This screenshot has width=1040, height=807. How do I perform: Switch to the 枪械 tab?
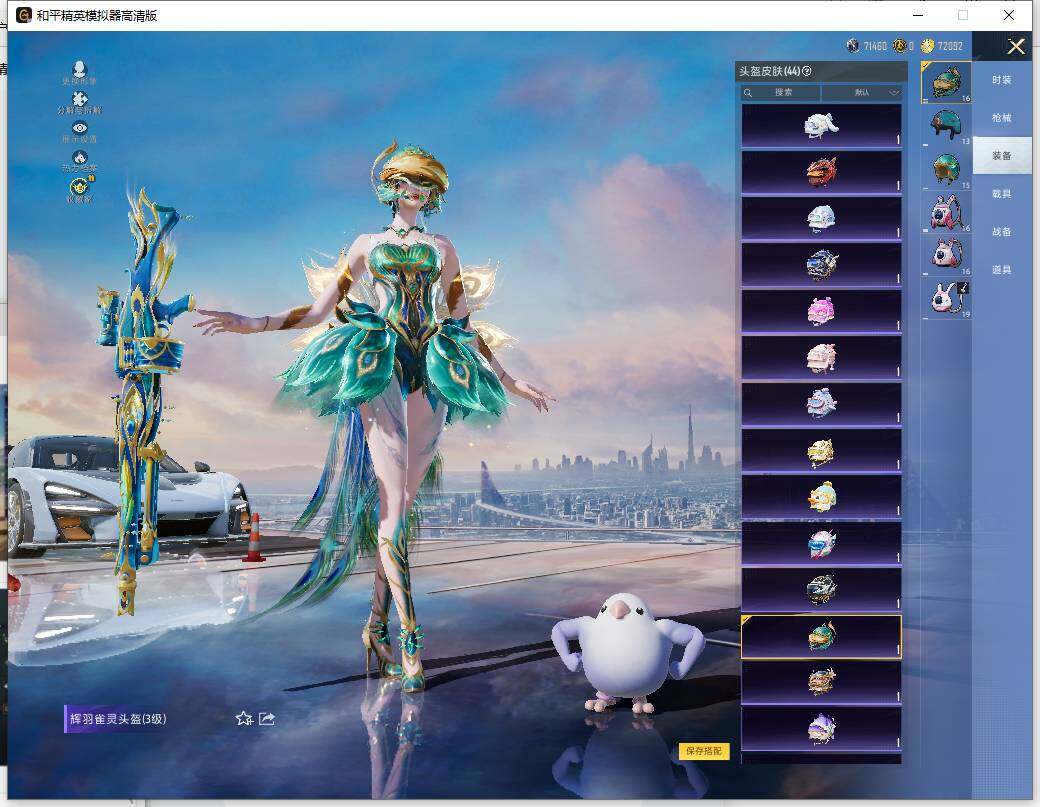[x=1002, y=117]
